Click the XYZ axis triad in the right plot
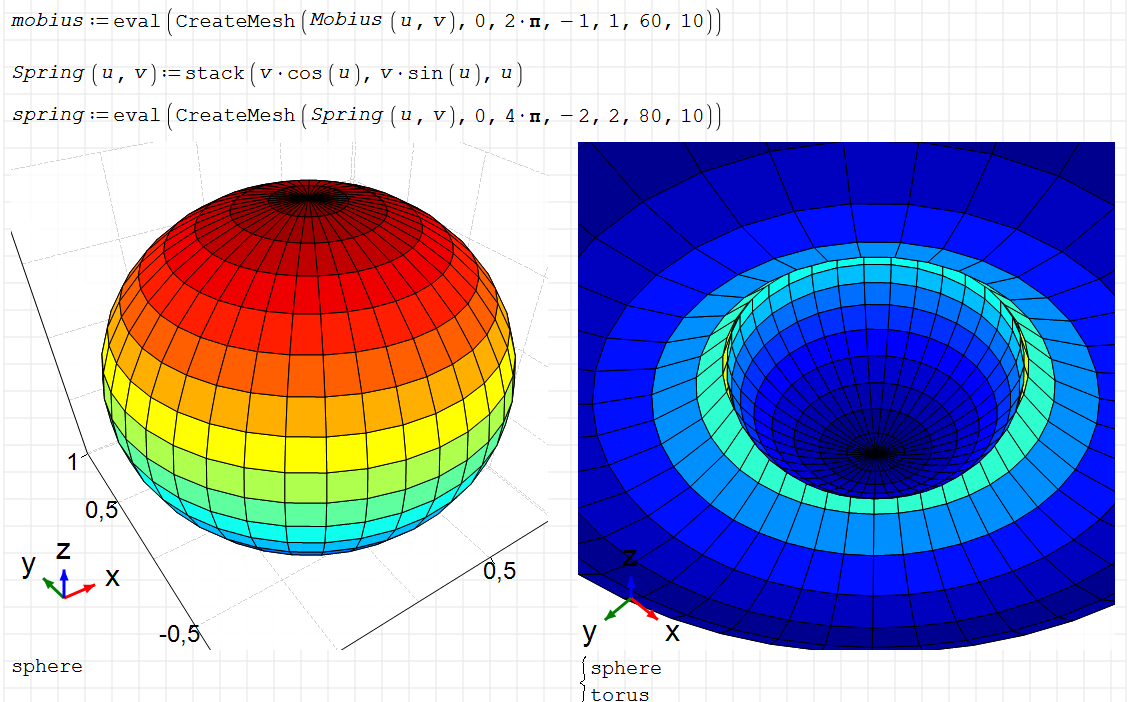The height and width of the screenshot is (702, 1132). [x=630, y=600]
